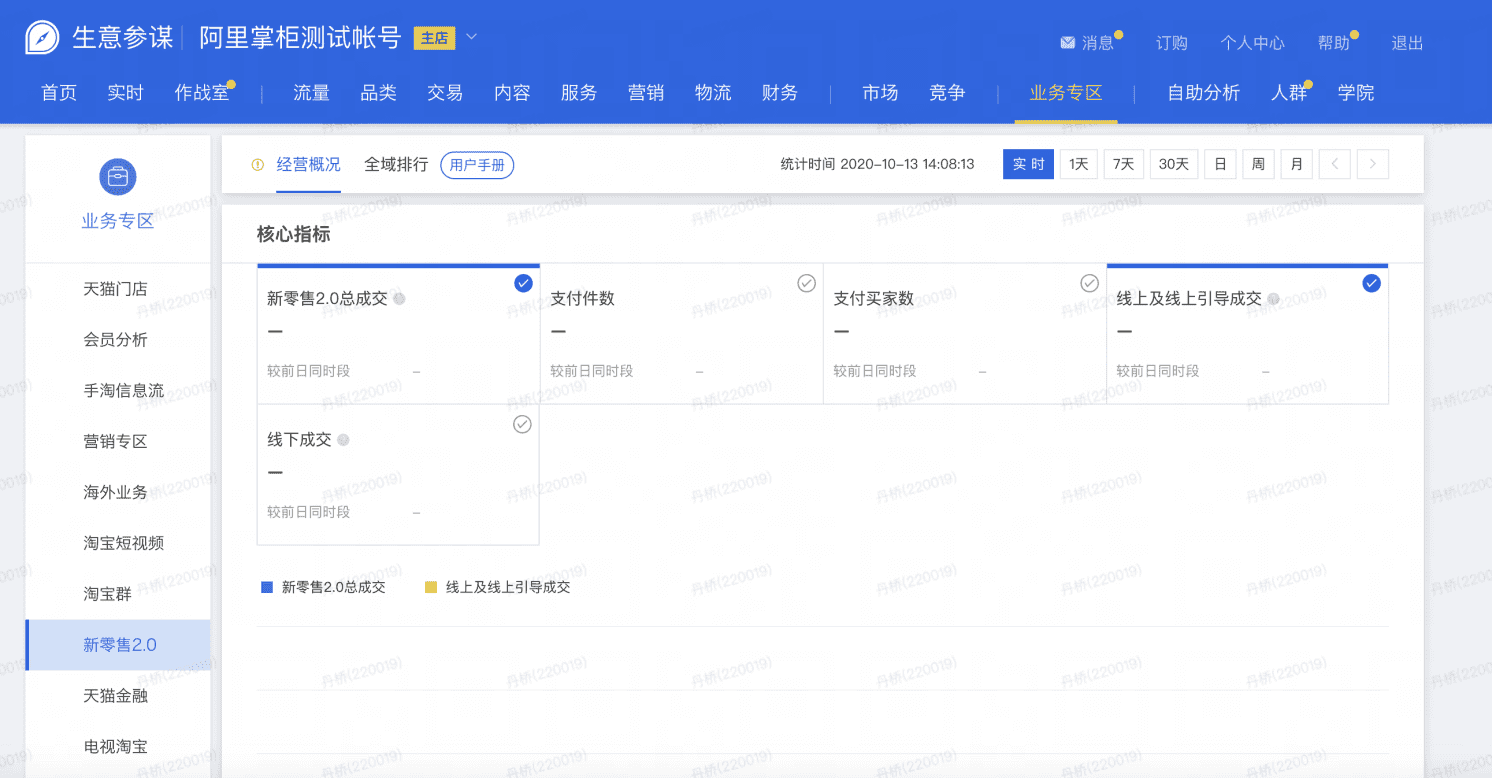Toggle blue 新零售2.0总成交 legend swatch

[x=267, y=588]
